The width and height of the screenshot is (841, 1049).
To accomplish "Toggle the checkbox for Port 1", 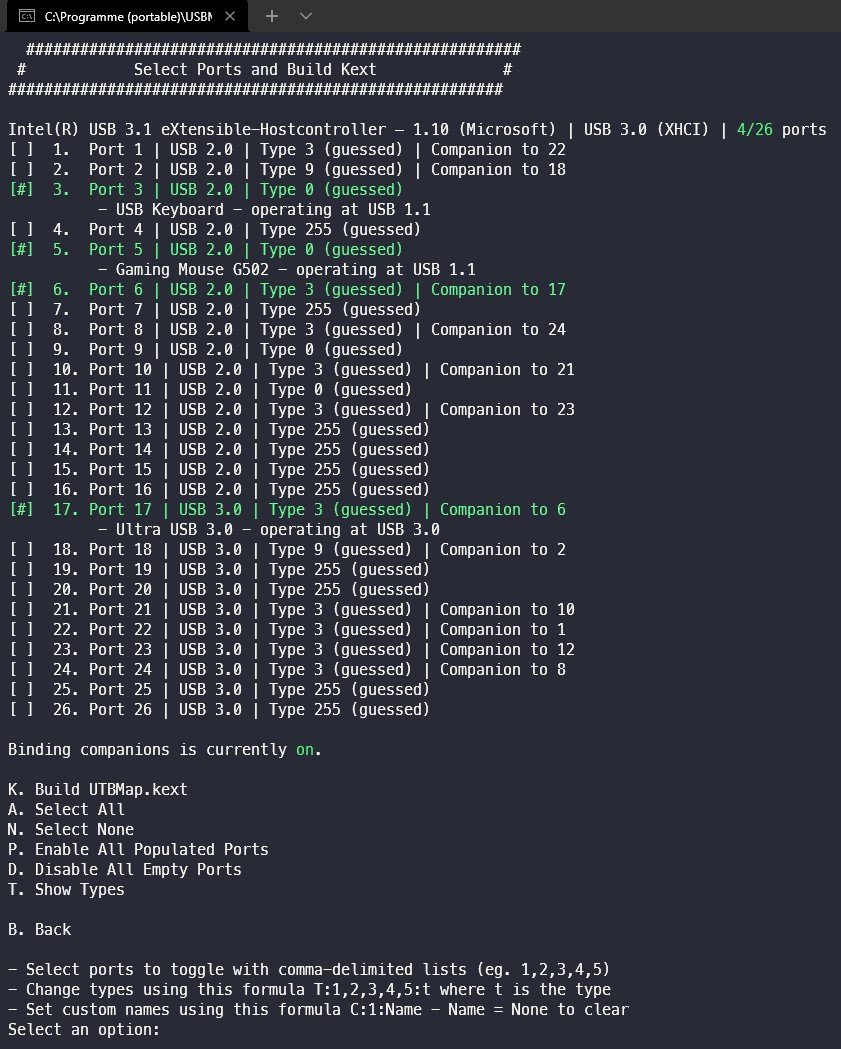I will pos(21,150).
